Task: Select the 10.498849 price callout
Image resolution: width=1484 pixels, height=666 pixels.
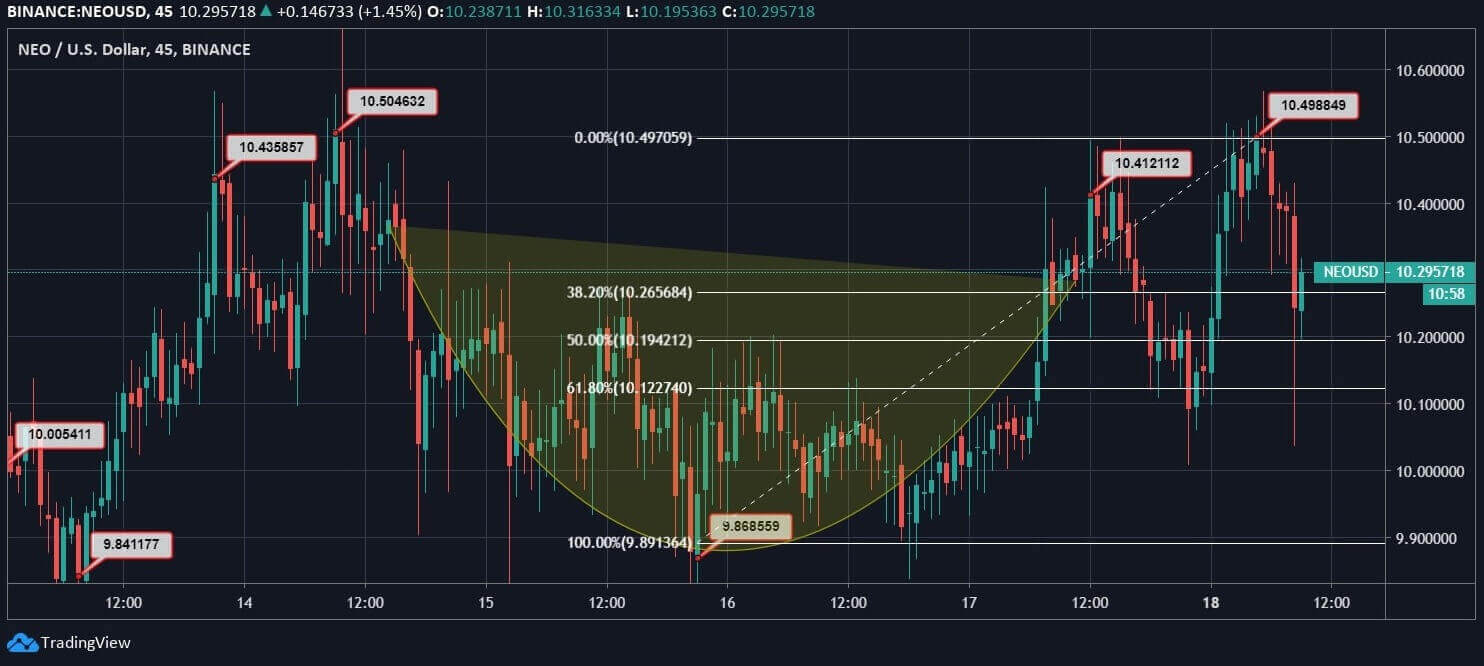Action: (x=1313, y=105)
